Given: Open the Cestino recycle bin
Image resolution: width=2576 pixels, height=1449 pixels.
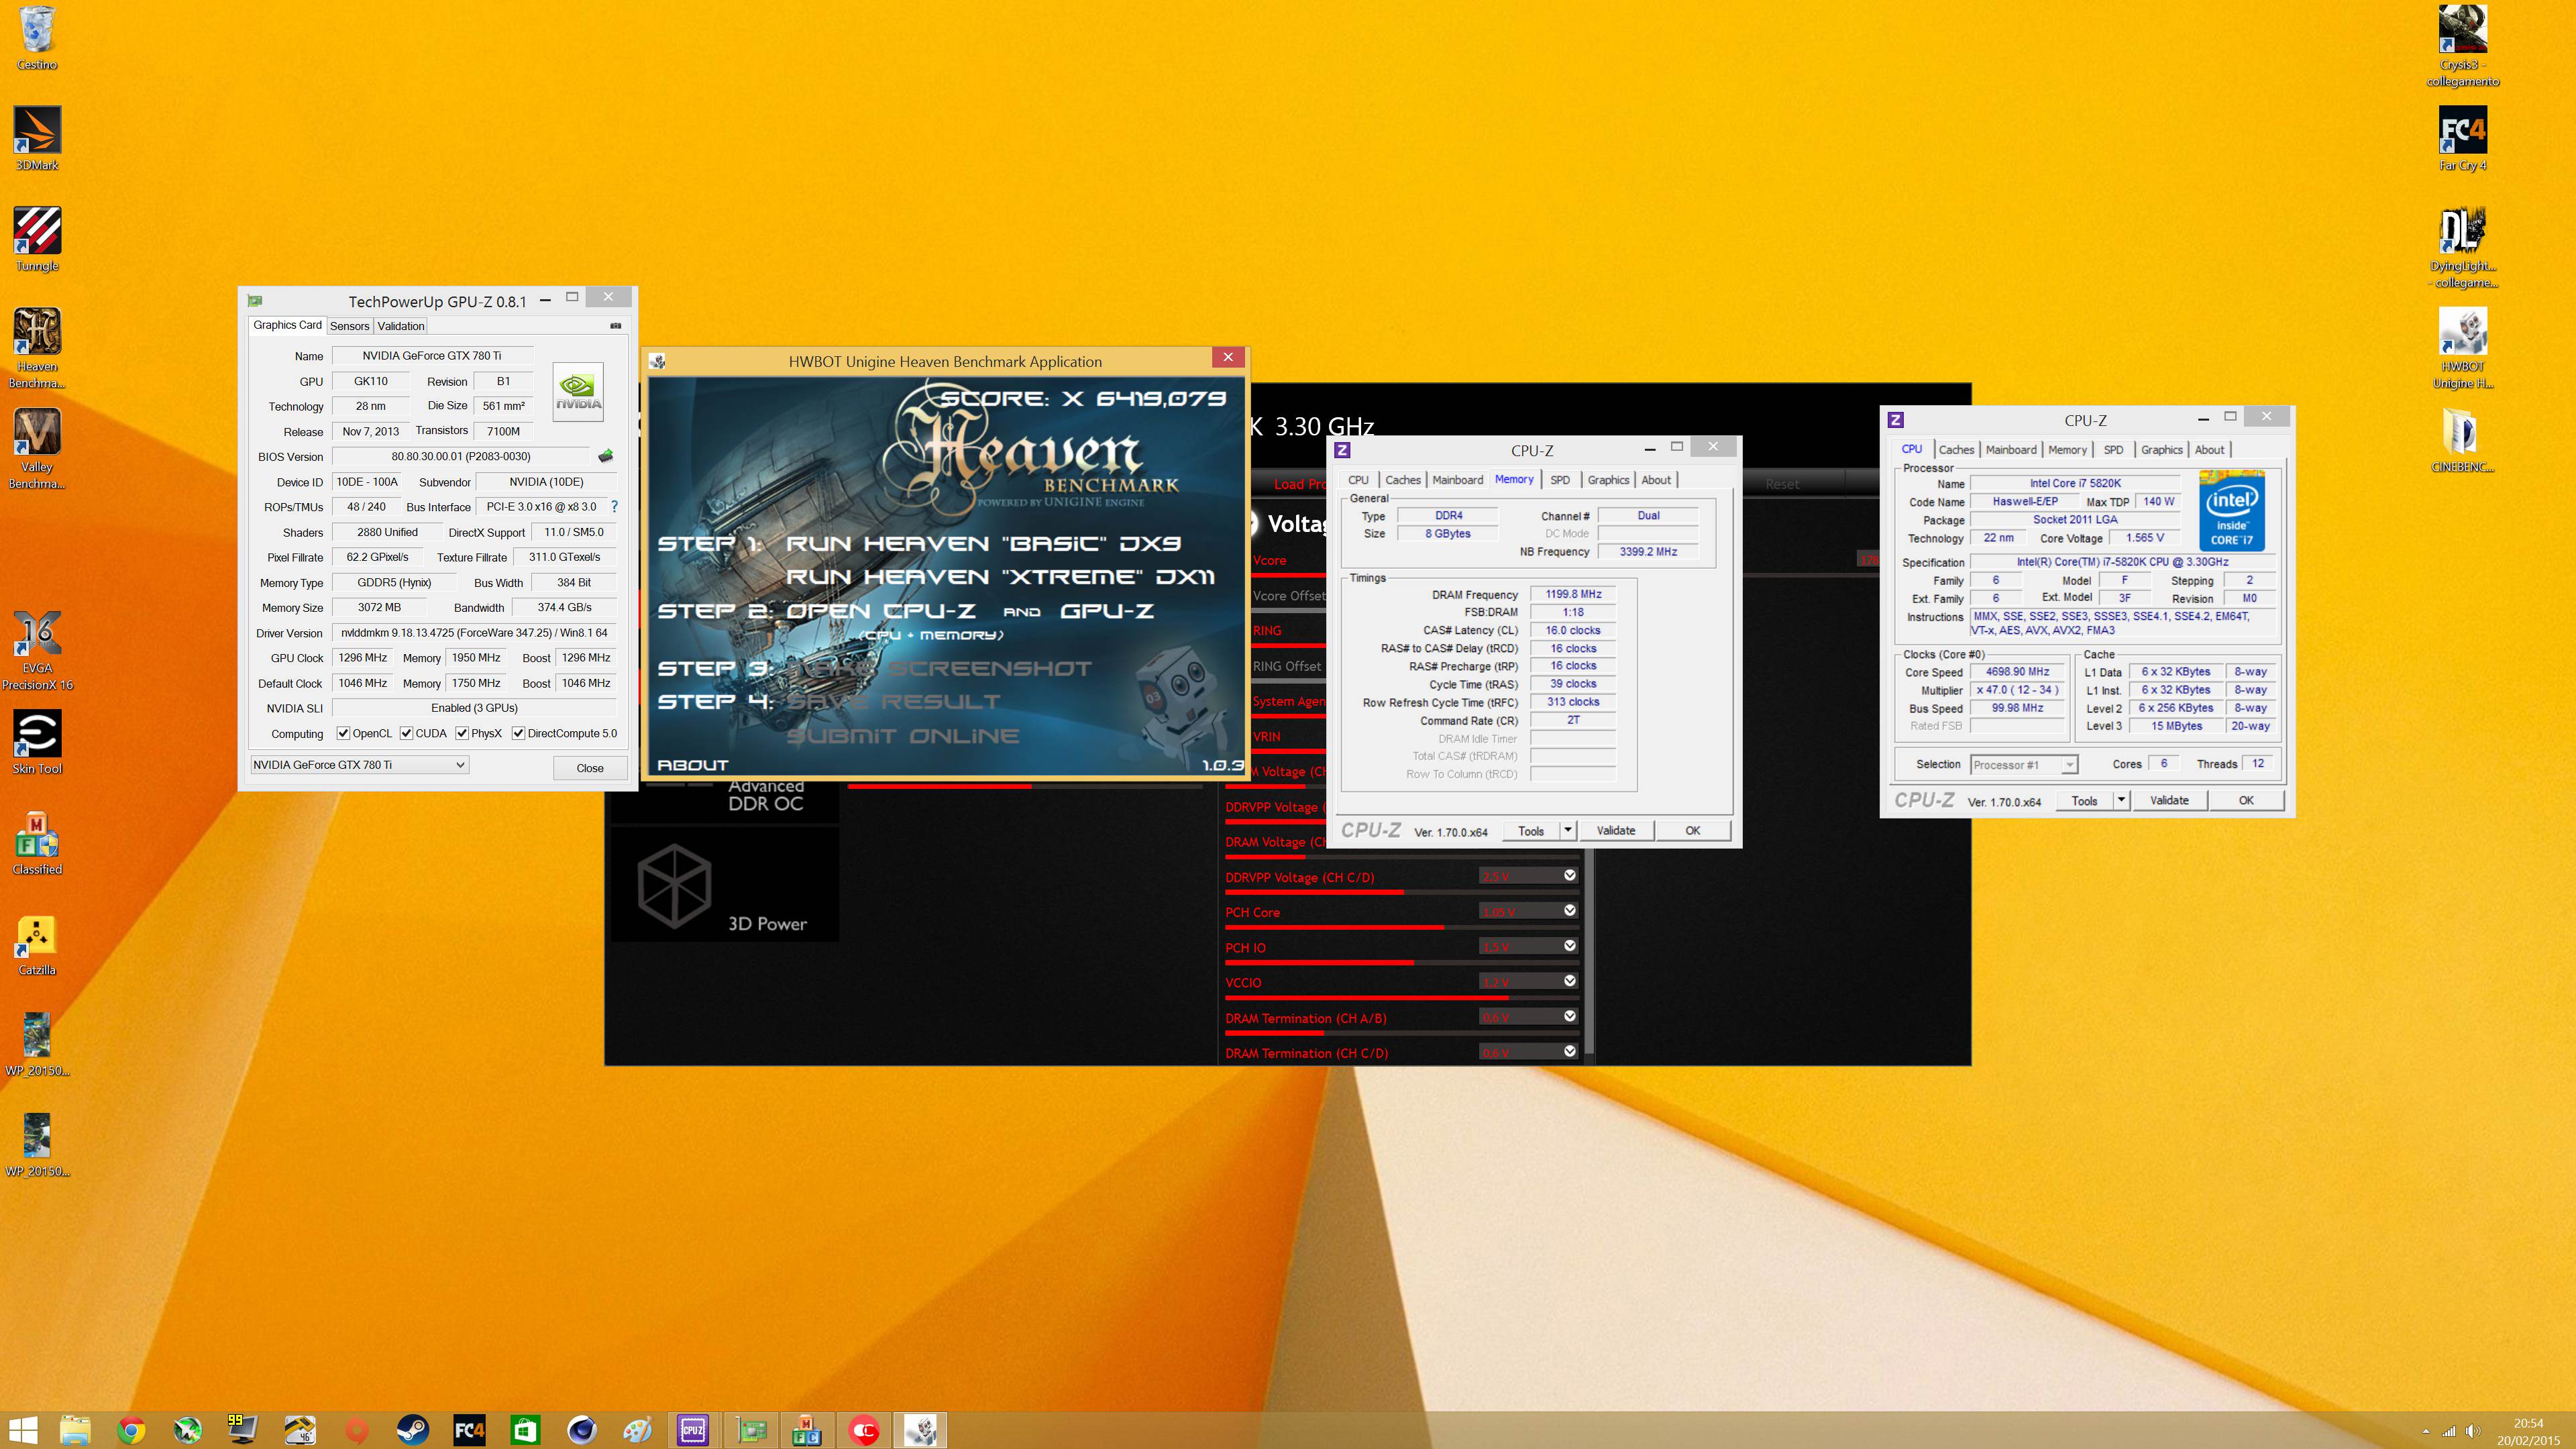Looking at the screenshot, I should (x=37, y=38).
